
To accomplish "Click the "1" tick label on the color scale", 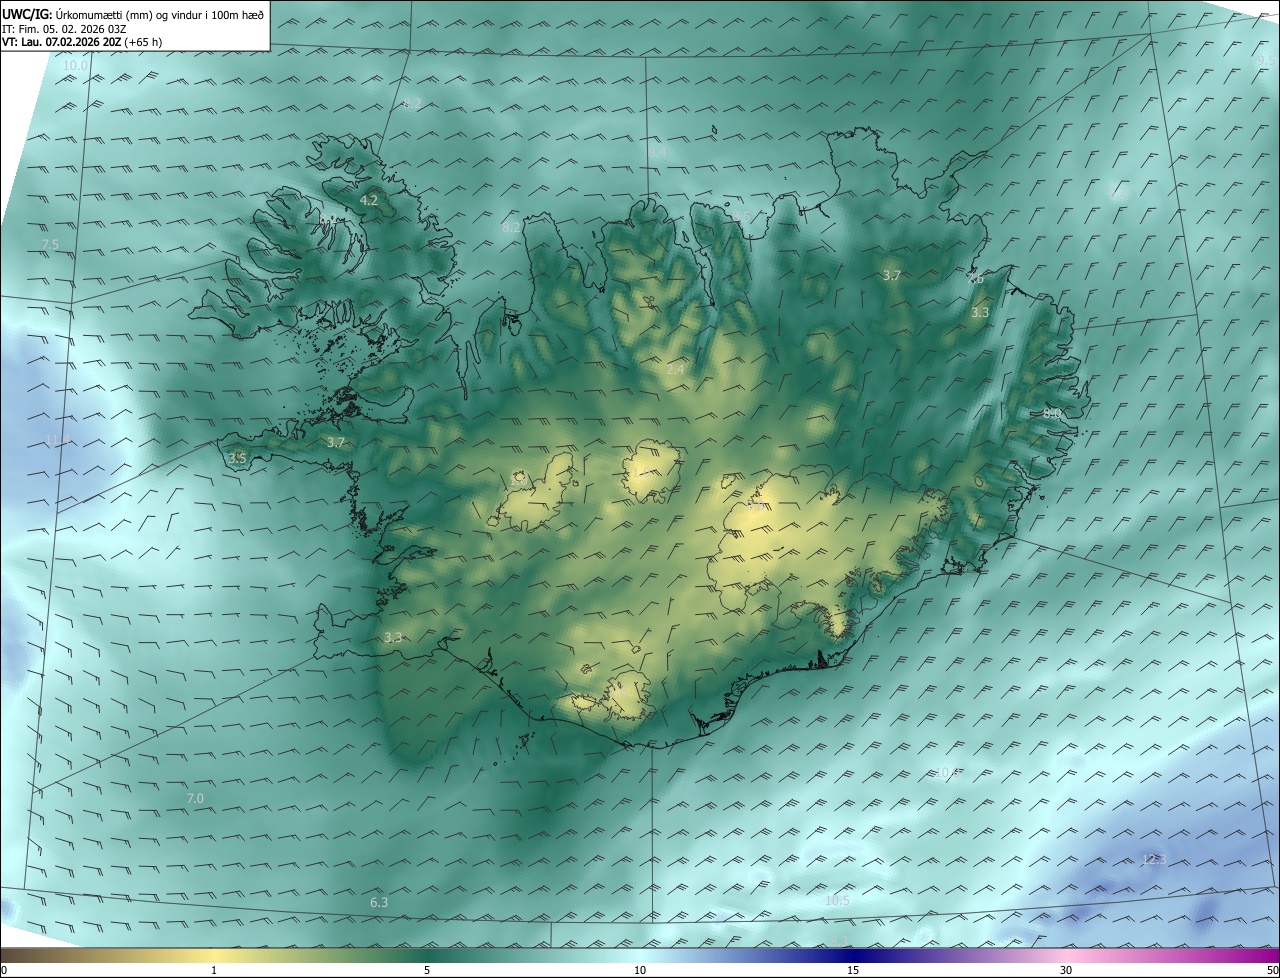I will (x=214, y=970).
